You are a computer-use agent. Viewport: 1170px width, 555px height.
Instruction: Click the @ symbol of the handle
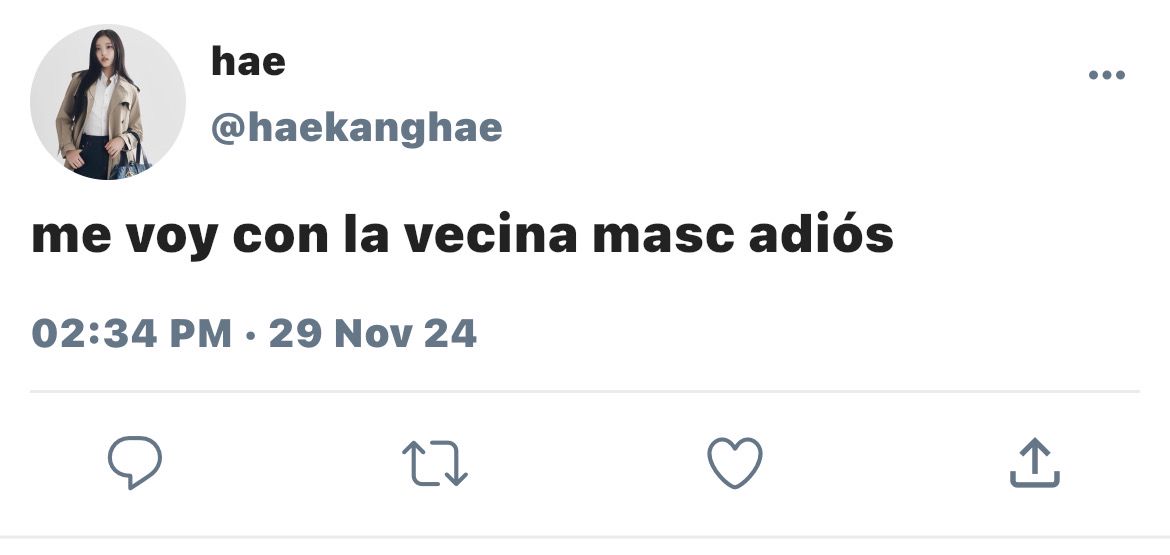[227, 130]
